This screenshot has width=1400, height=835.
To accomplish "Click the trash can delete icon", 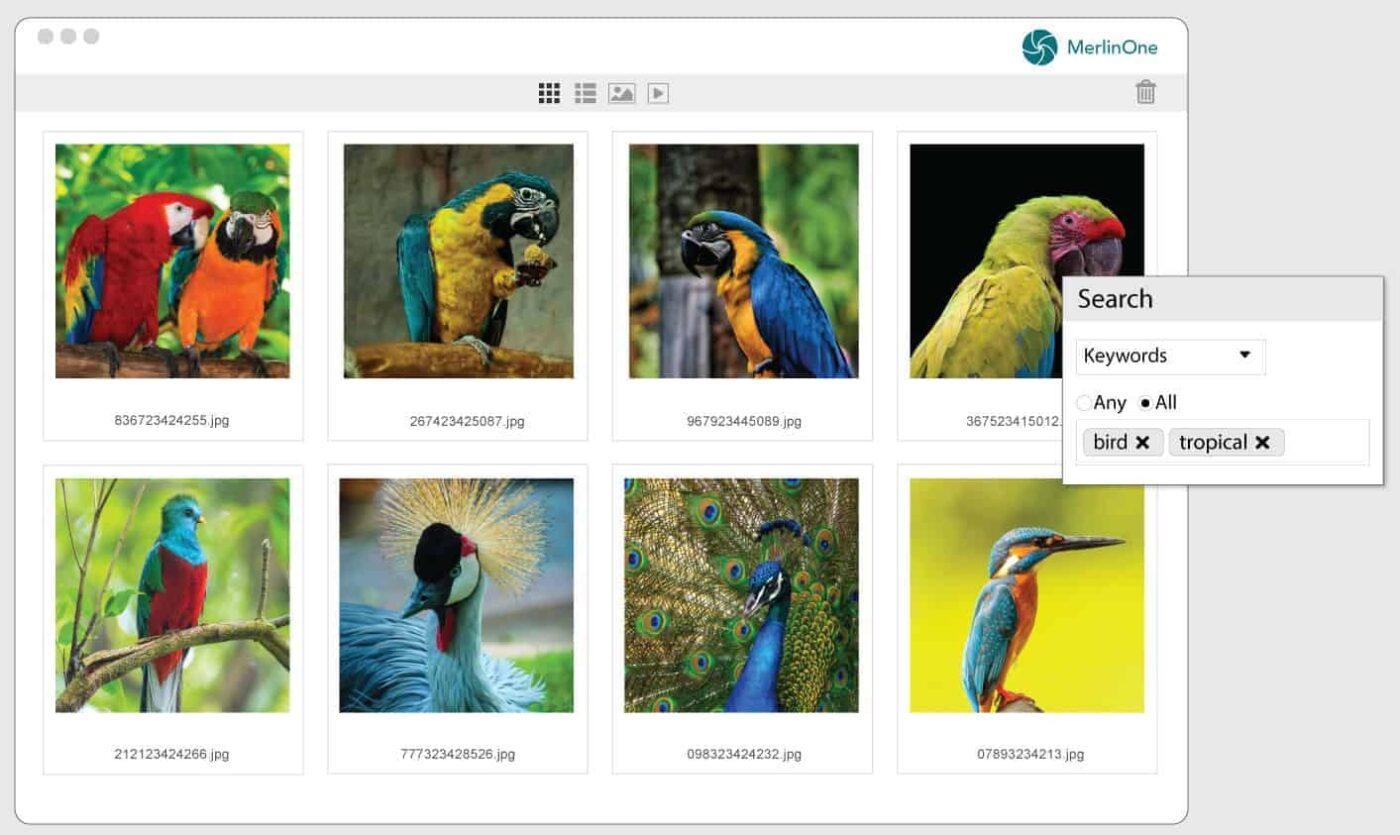I will pos(1146,92).
